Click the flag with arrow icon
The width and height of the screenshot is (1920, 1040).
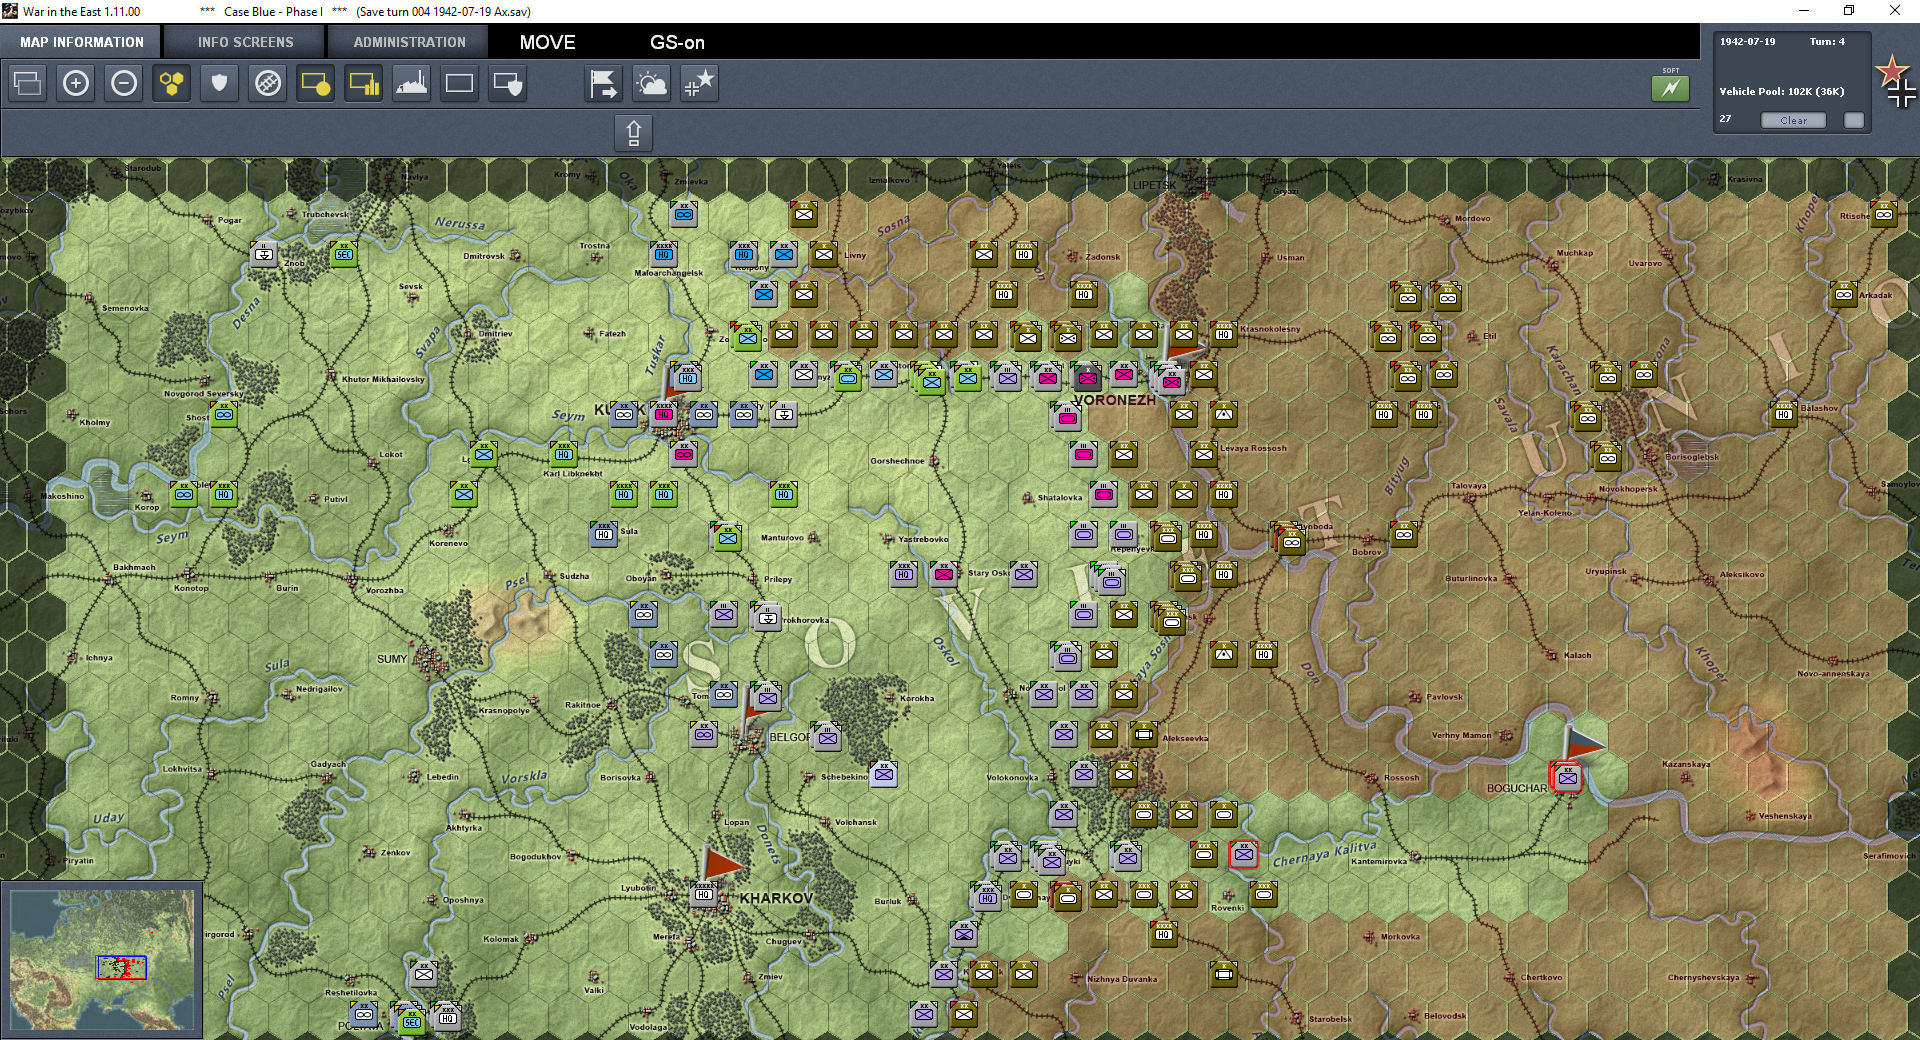(x=603, y=83)
